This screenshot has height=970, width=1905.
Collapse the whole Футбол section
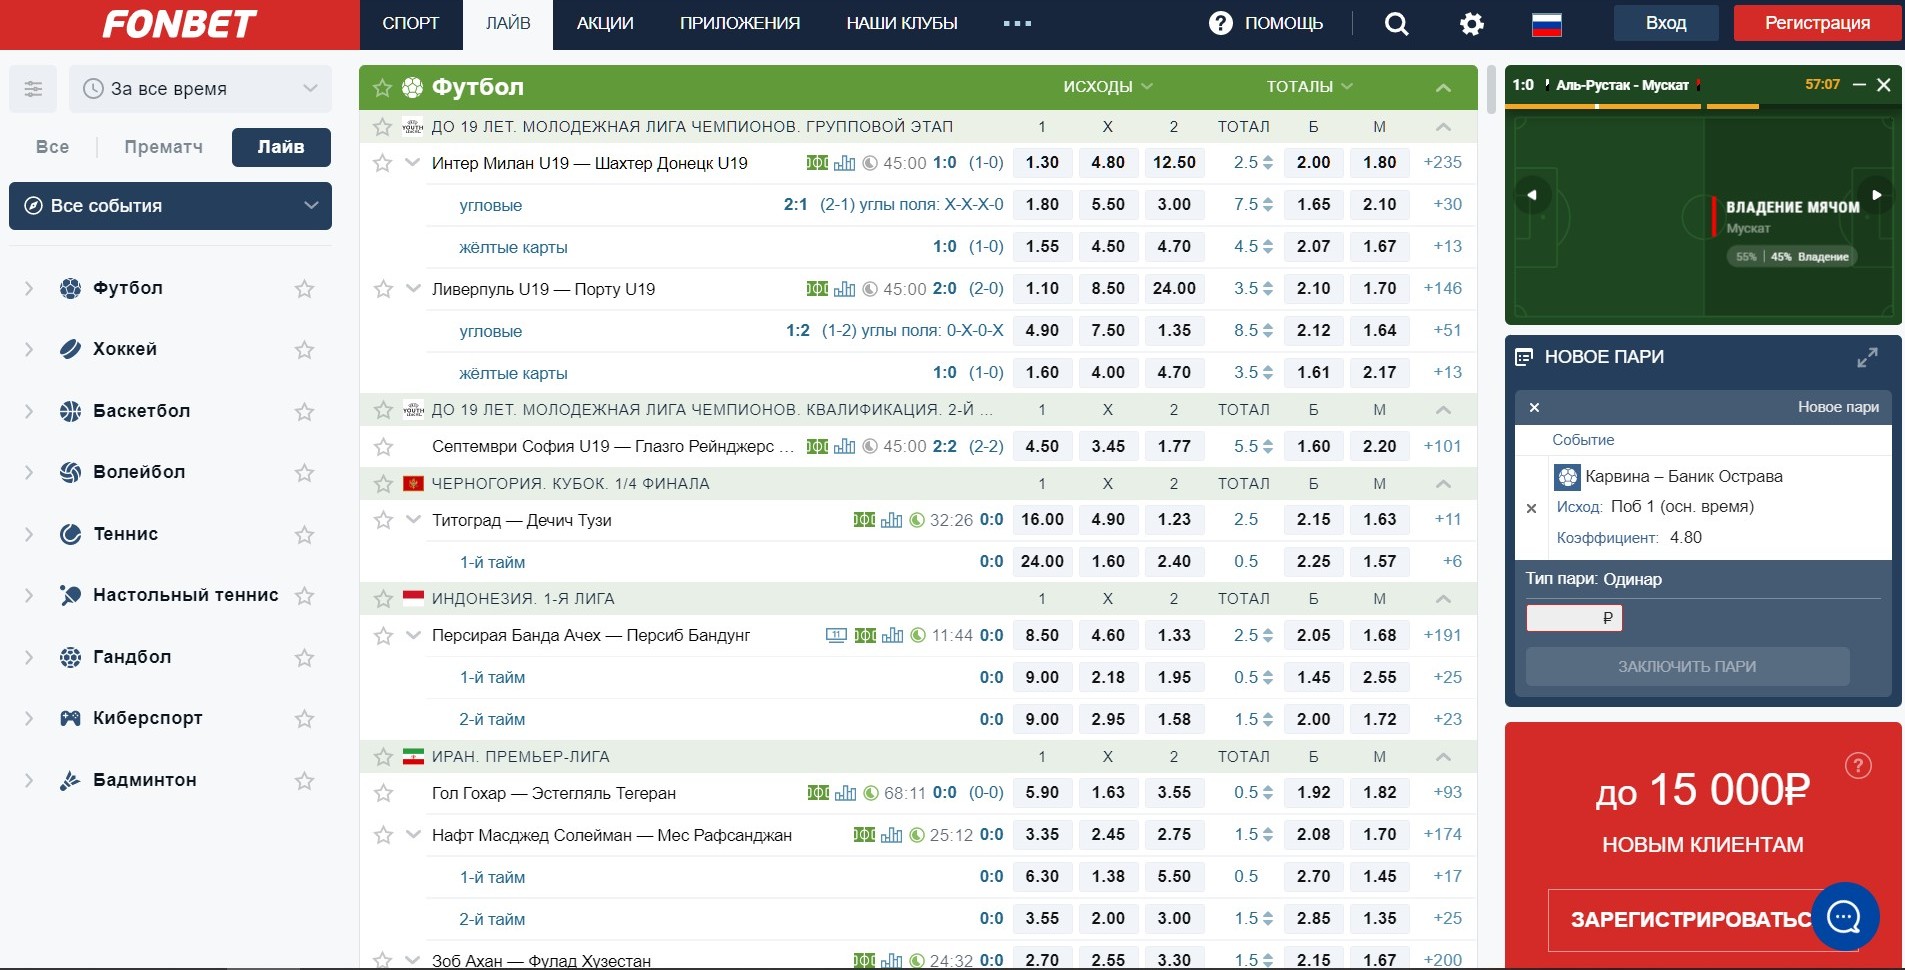click(1443, 88)
